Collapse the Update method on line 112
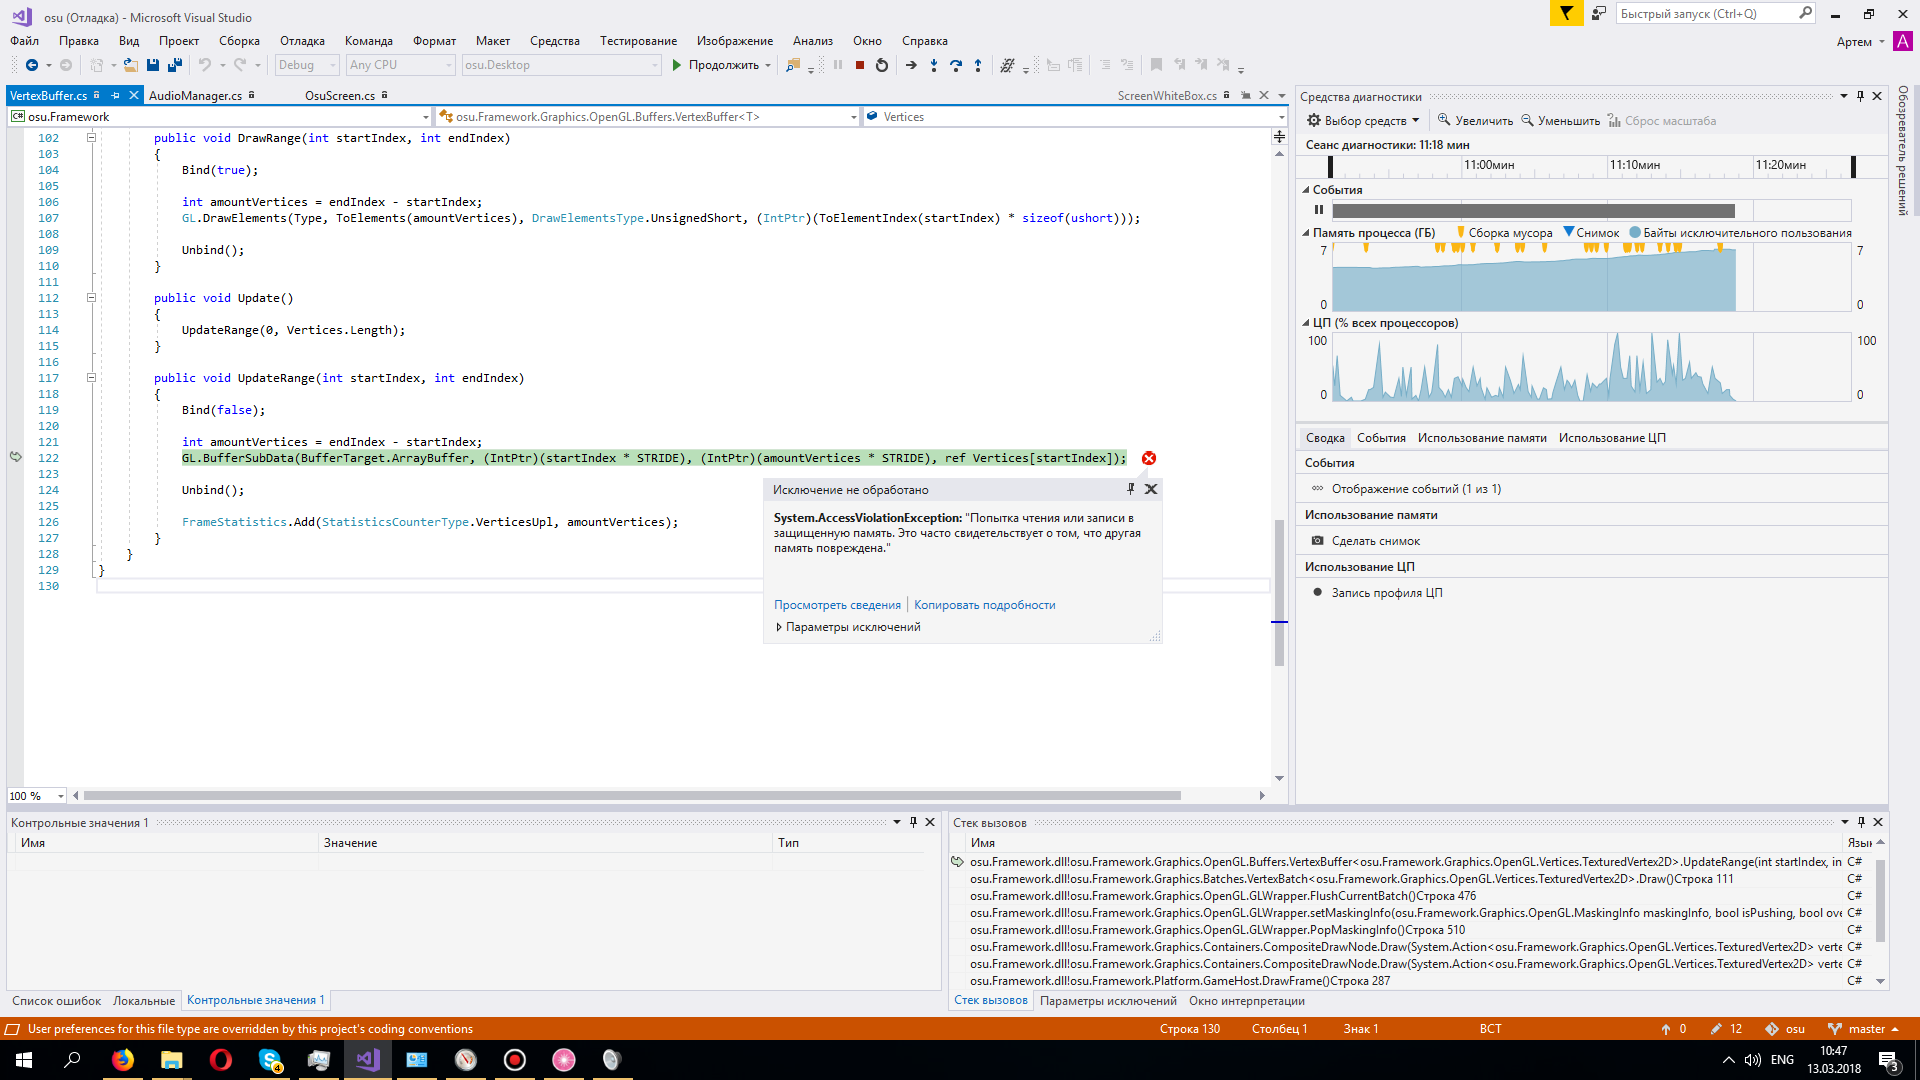 91,298
